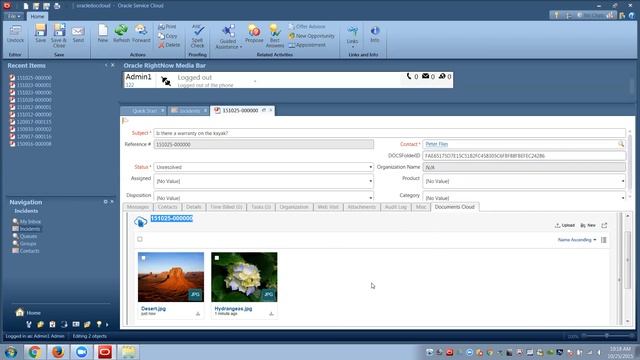640x360 pixels.
Task: Download Desert.jpg with its download icon
Action: coord(198,313)
